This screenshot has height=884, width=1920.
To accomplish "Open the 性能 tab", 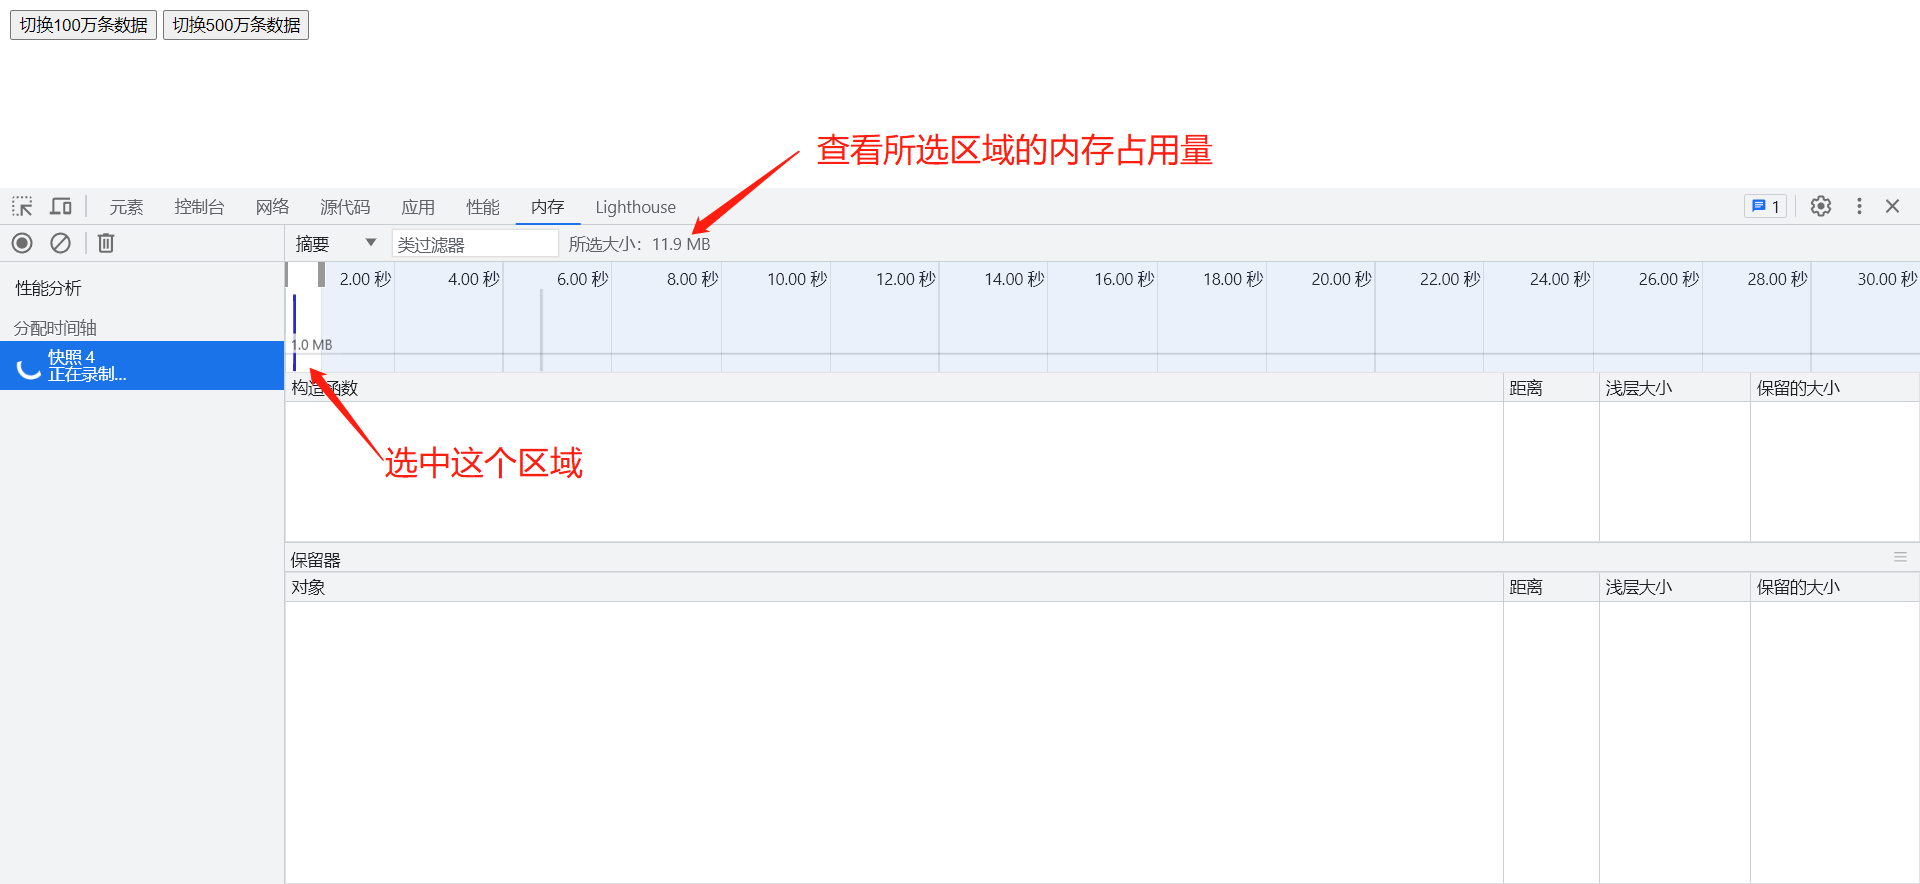I will pos(483,207).
